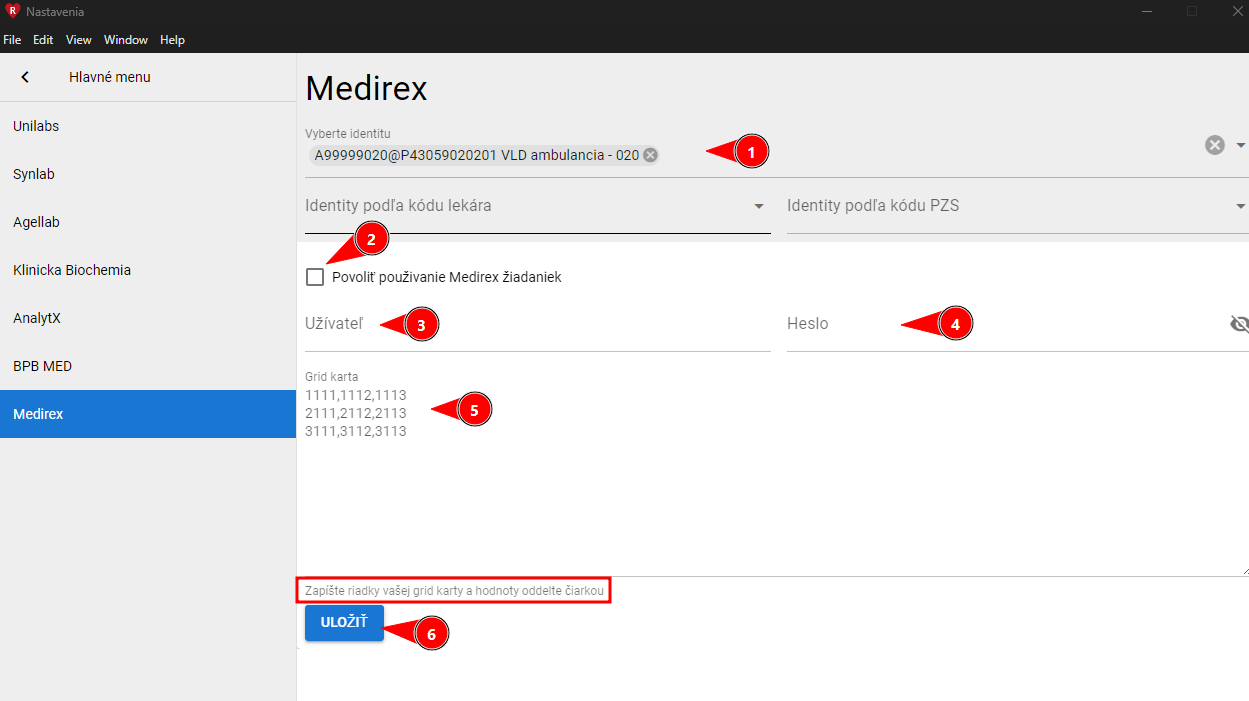The height and width of the screenshot is (701, 1249).
Task: Open Identity podľa kódu lekára dropdown
Action: (538, 206)
